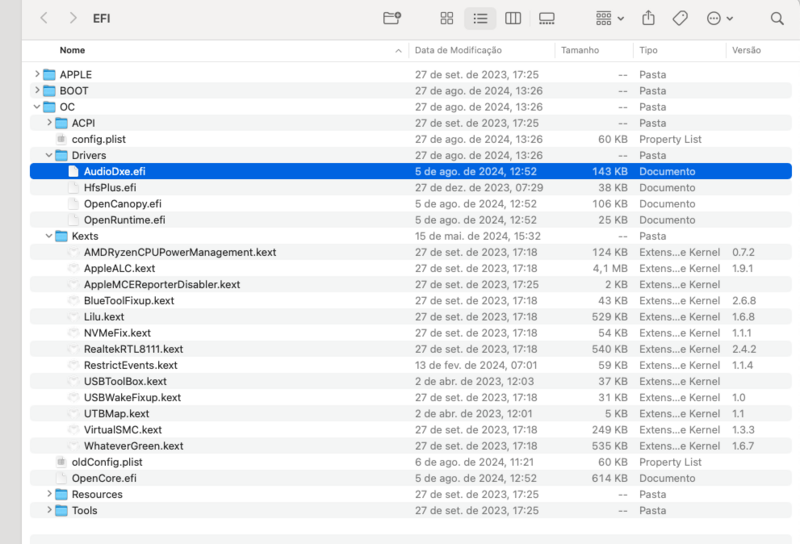800x544 pixels.
Task: Select the Lilu.kext file
Action: 104,317
